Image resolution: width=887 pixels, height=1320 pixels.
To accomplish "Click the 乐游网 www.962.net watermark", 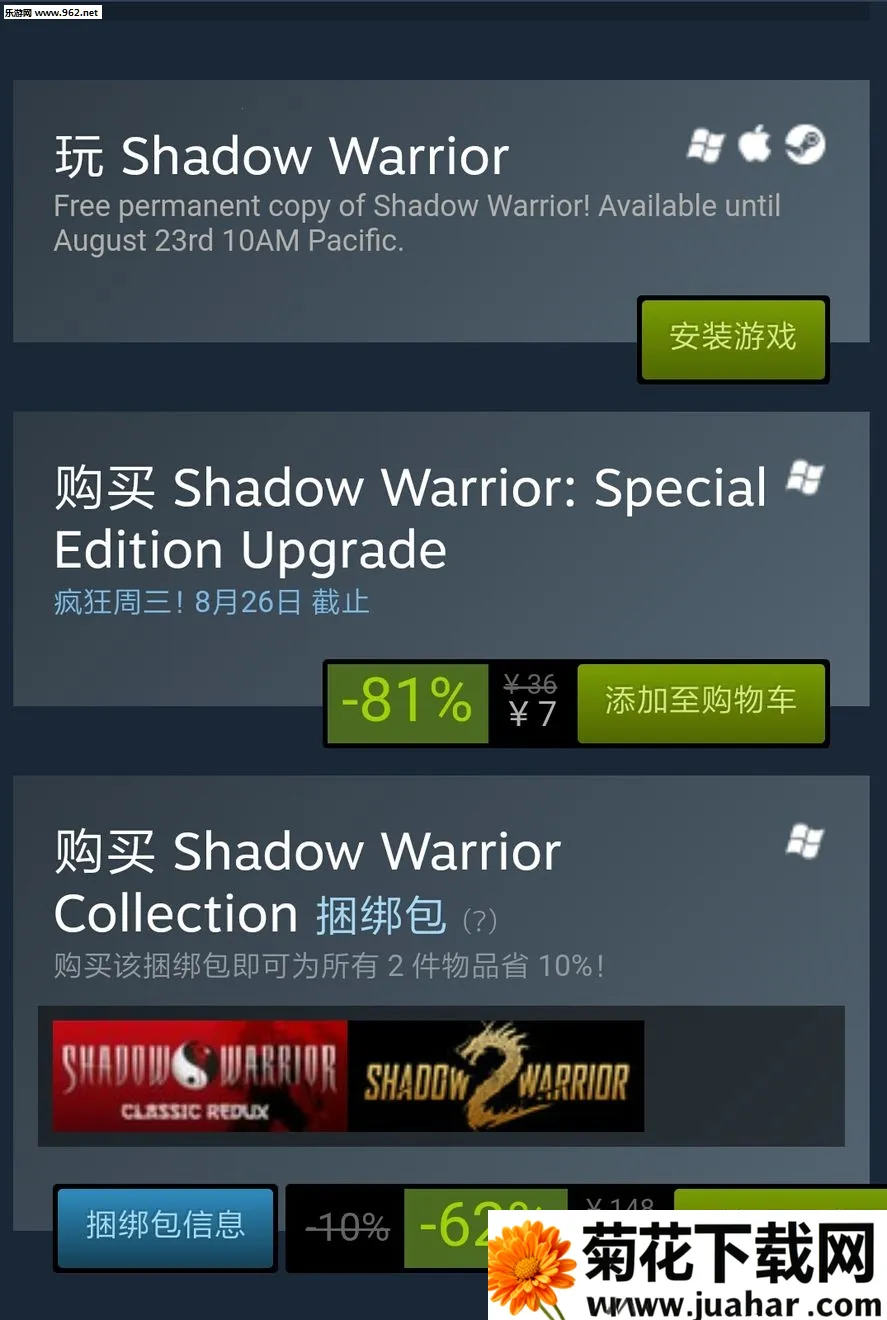I will point(52,12).
